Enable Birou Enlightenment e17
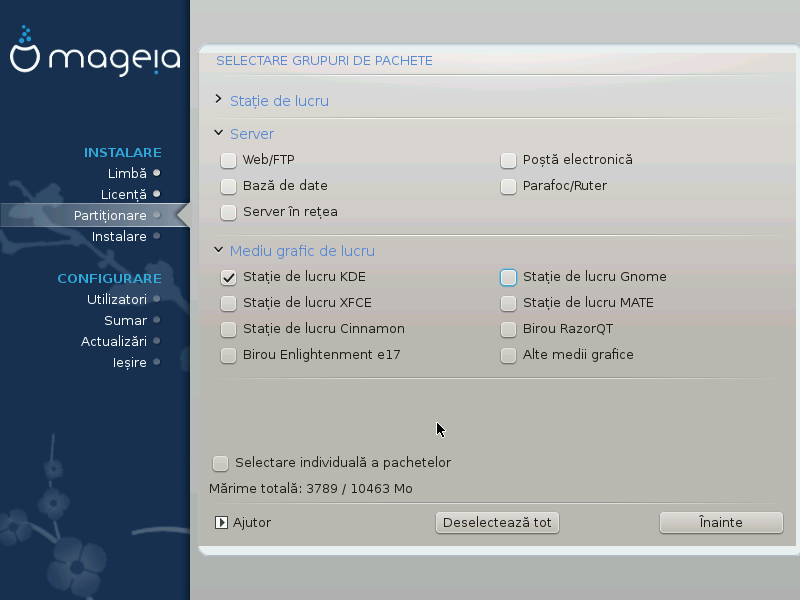Viewport: 800px width, 600px height. tap(228, 355)
